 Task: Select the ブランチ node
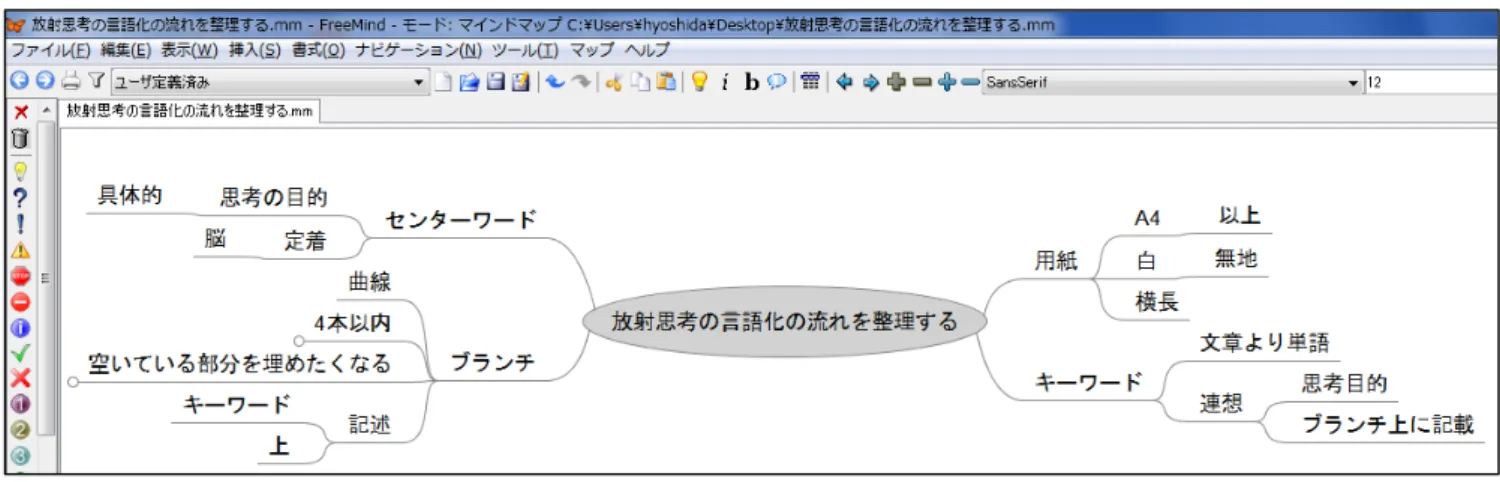pos(492,363)
